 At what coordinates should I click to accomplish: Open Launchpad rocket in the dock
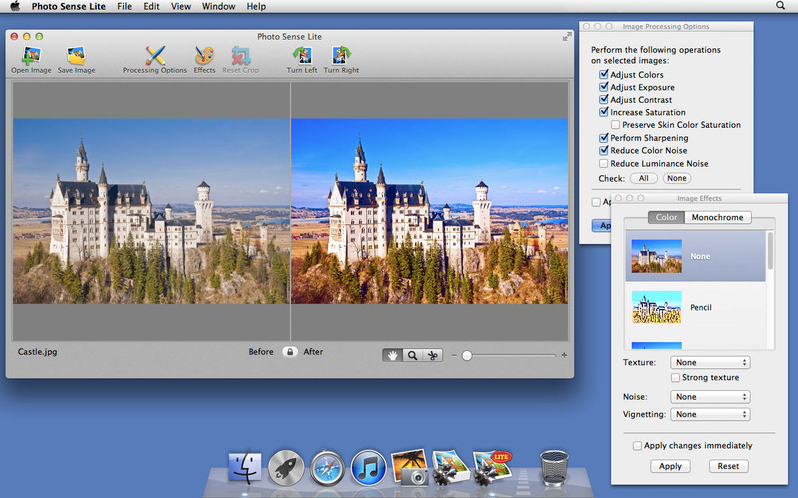(286, 467)
